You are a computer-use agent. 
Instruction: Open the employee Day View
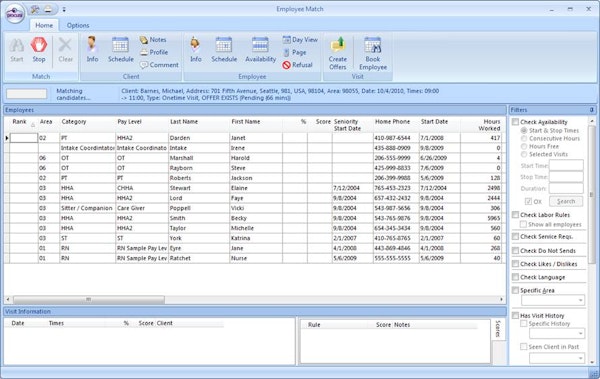pyautogui.click(x=300, y=39)
